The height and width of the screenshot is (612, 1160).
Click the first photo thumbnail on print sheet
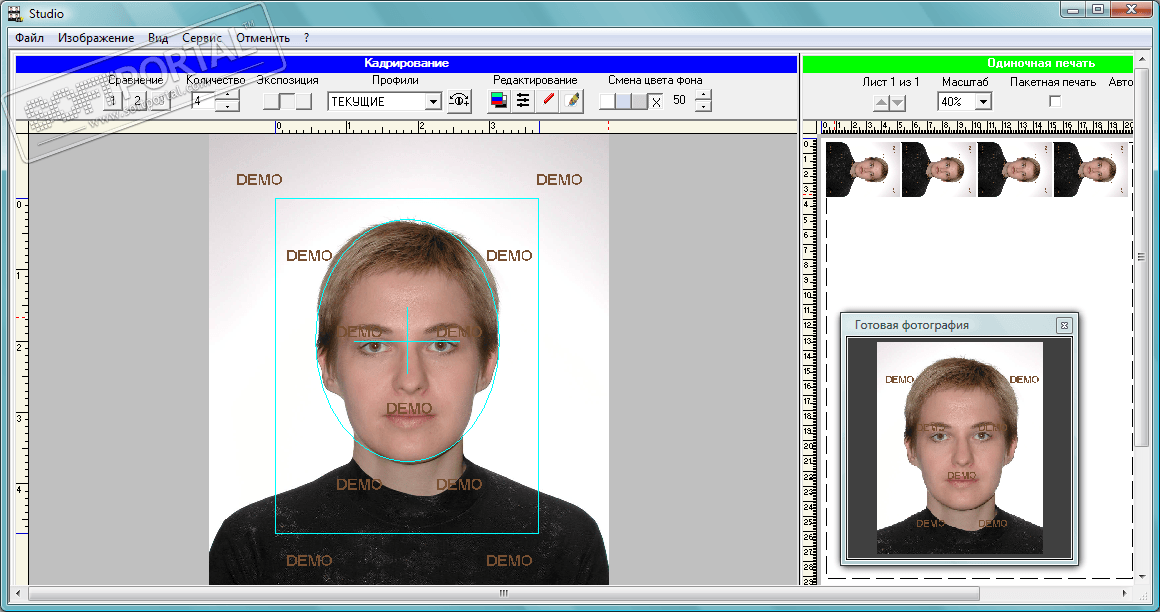(862, 168)
